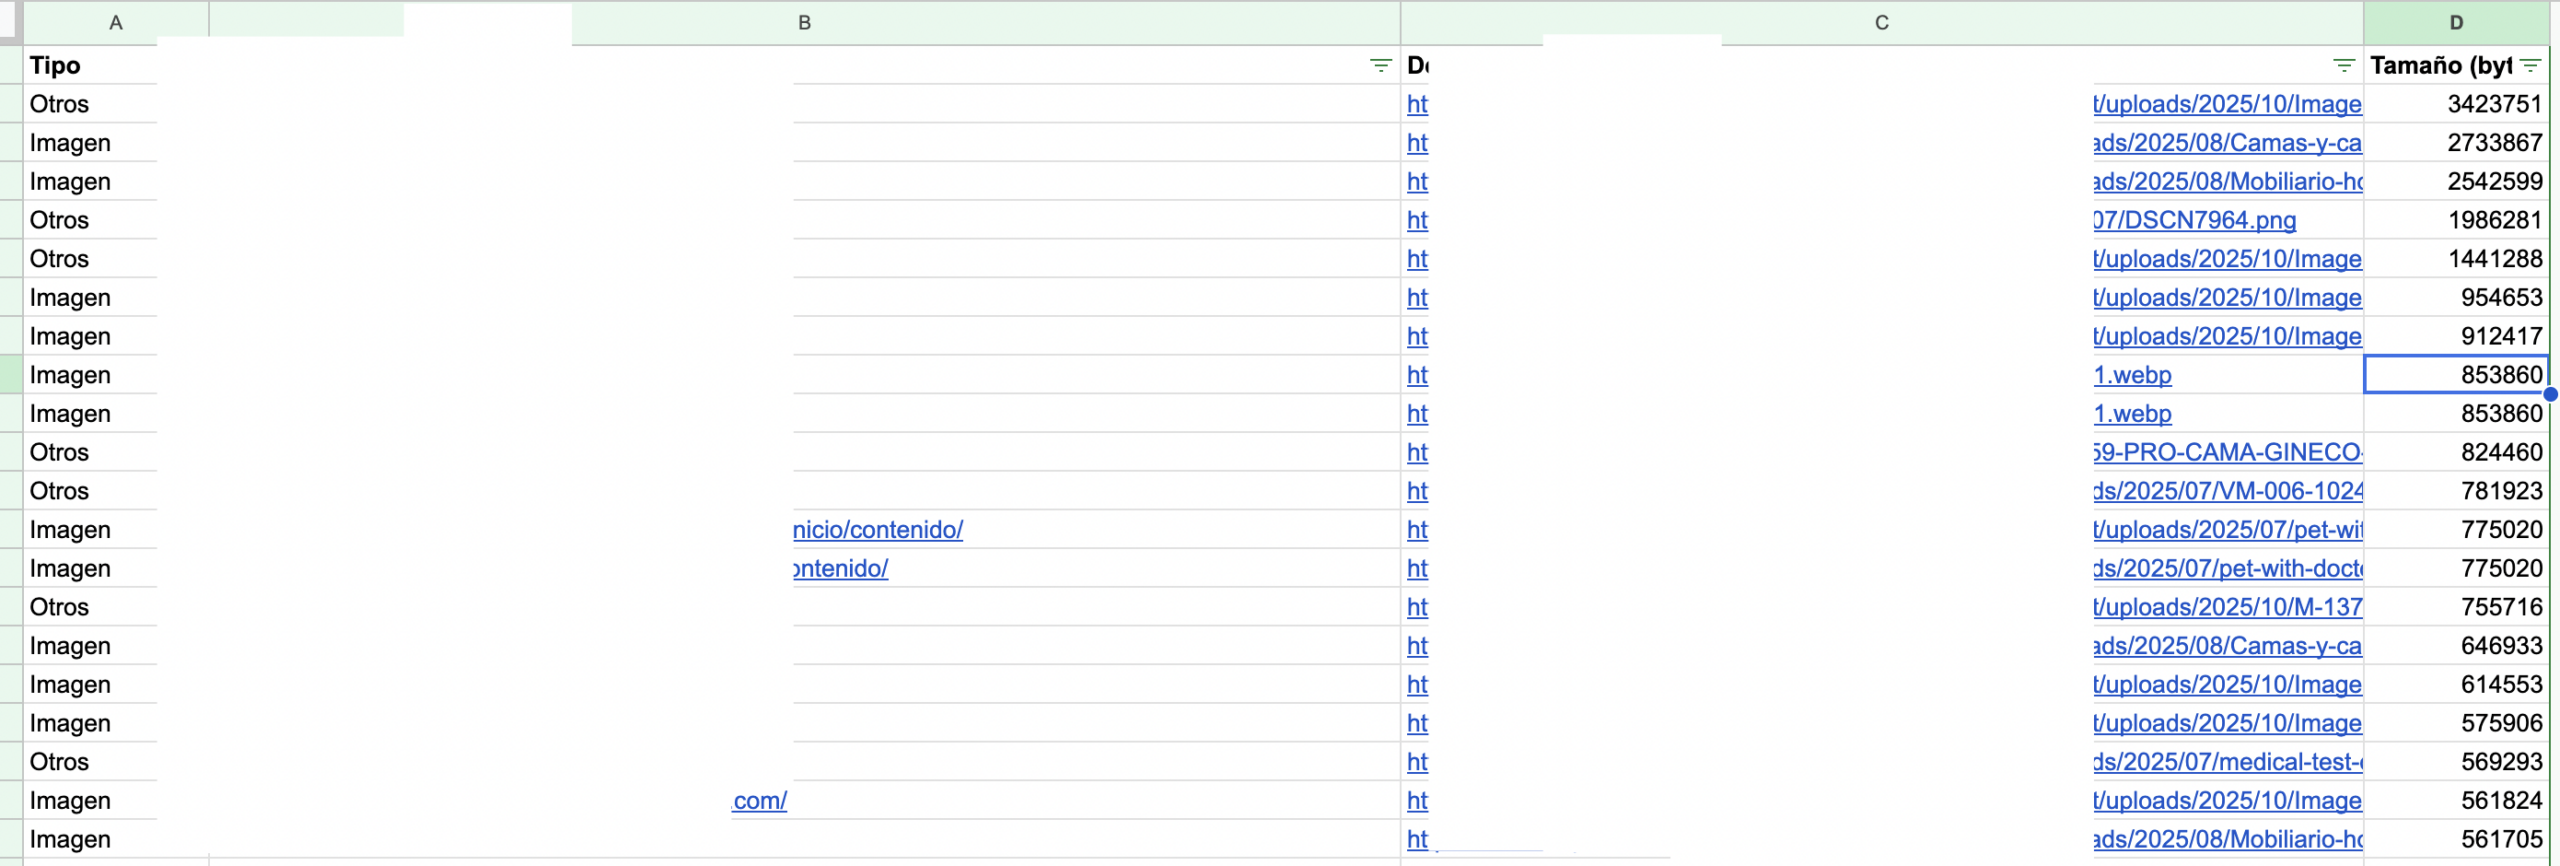2560x866 pixels.
Task: Open the filter icon in column C header
Action: [x=2343, y=66]
